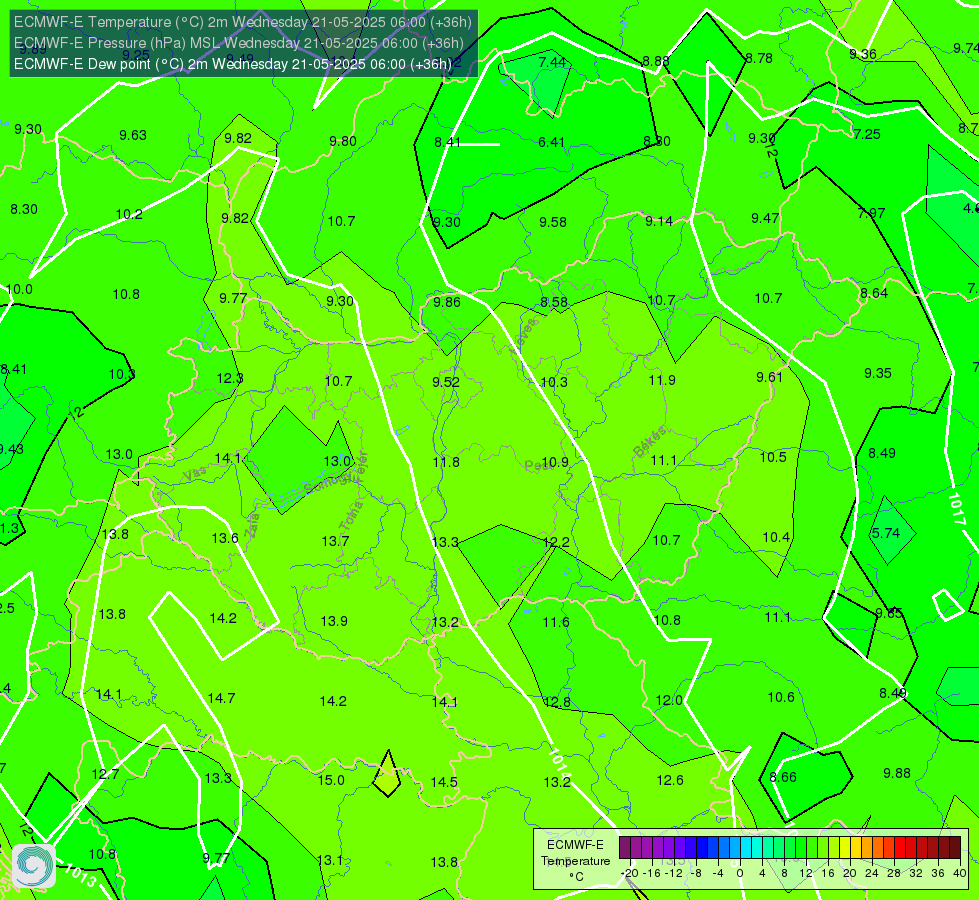Click the Békés county label

(650, 442)
